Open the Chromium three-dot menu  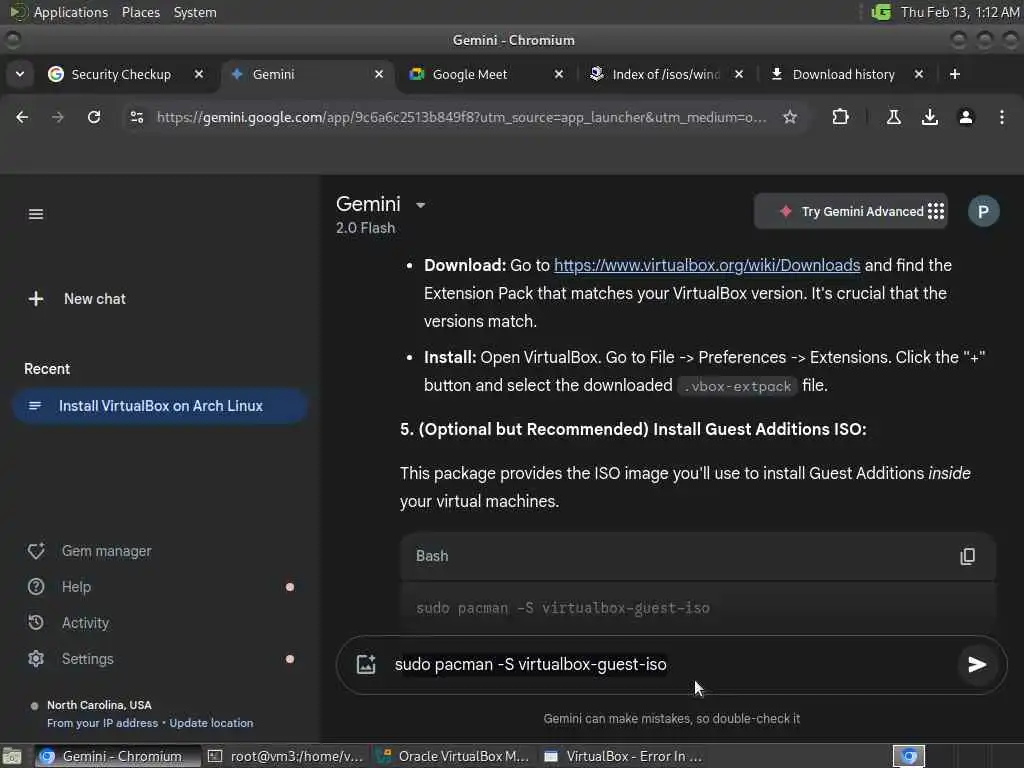(1002, 118)
